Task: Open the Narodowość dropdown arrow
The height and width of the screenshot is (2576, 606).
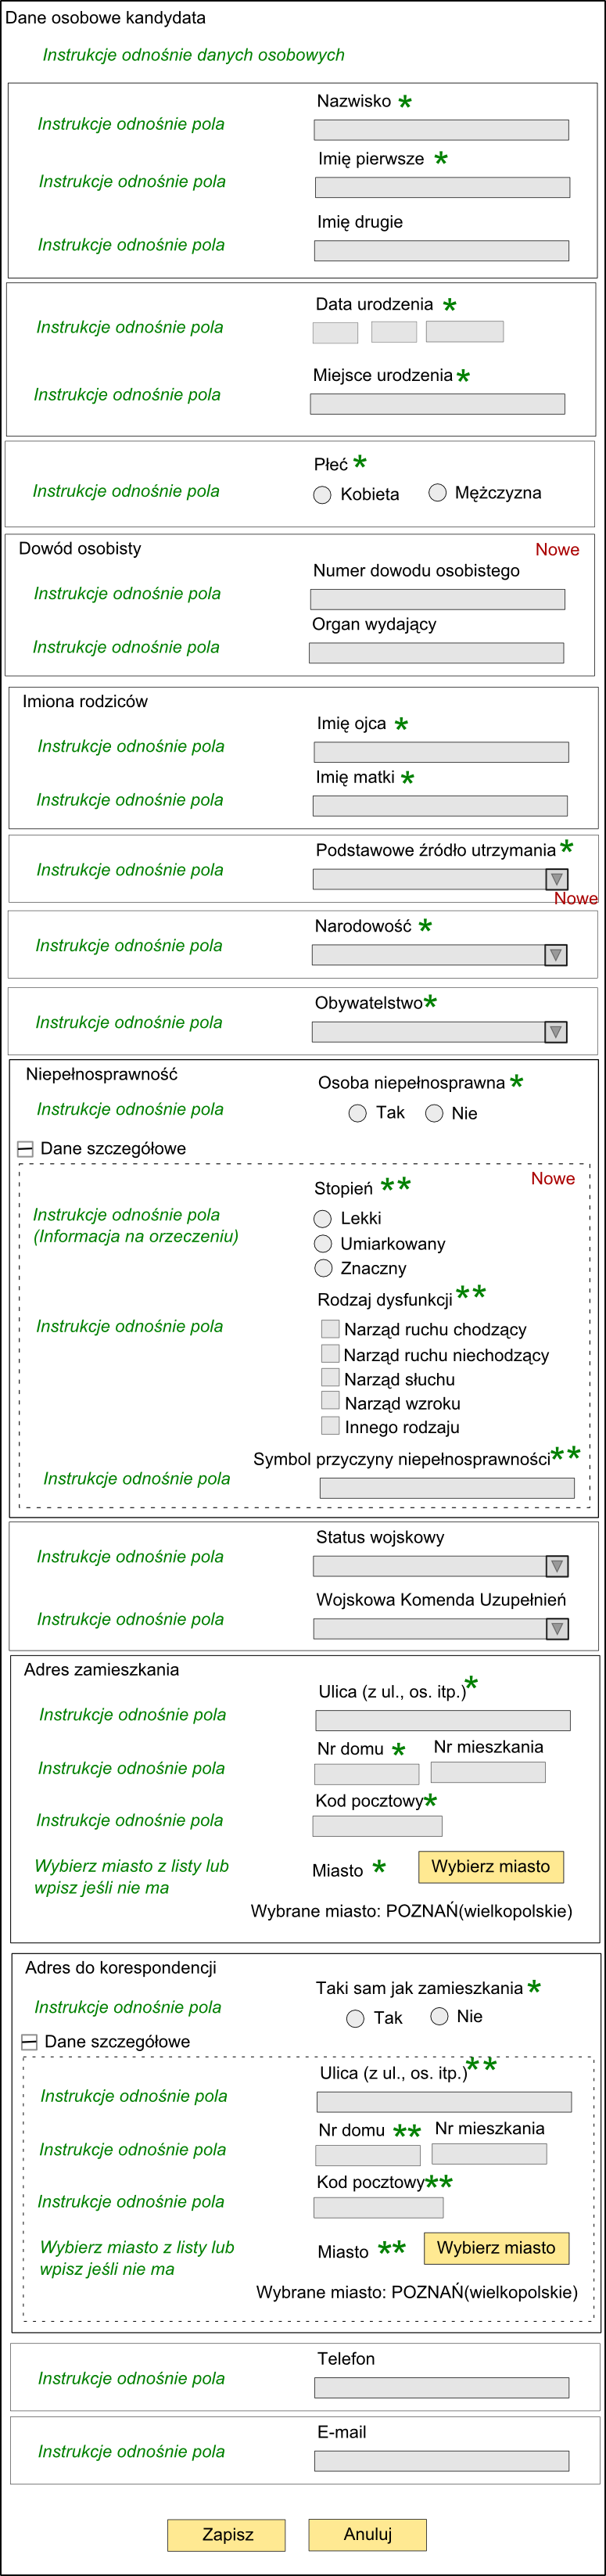Action: (556, 955)
